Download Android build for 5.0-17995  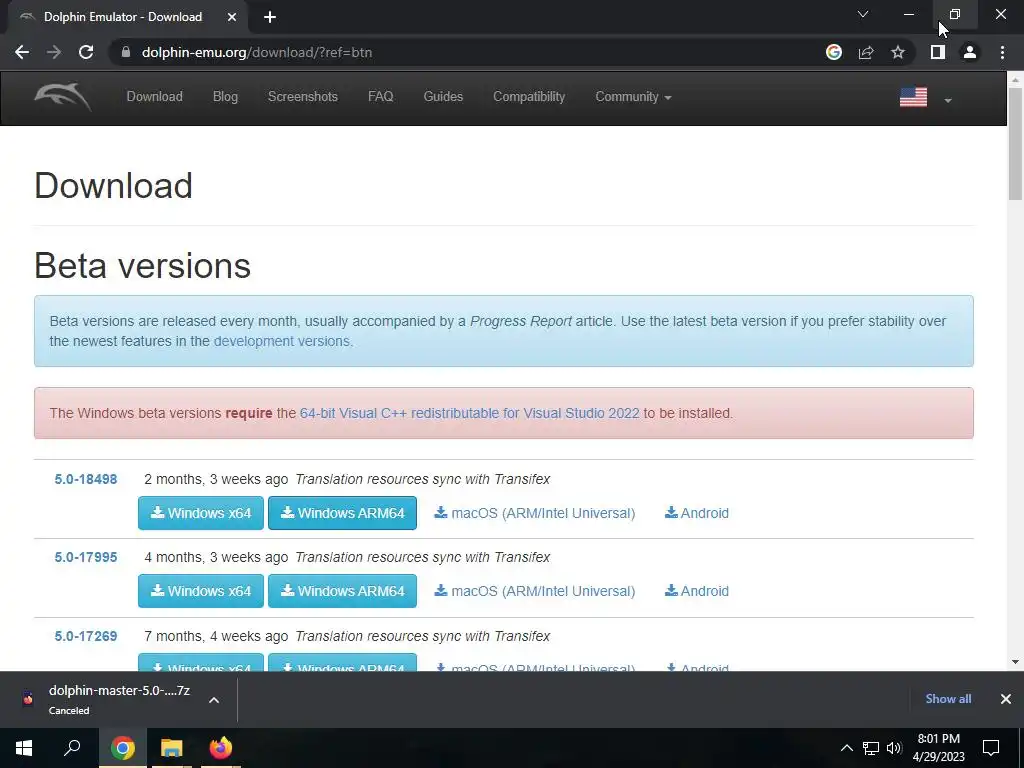click(x=696, y=591)
